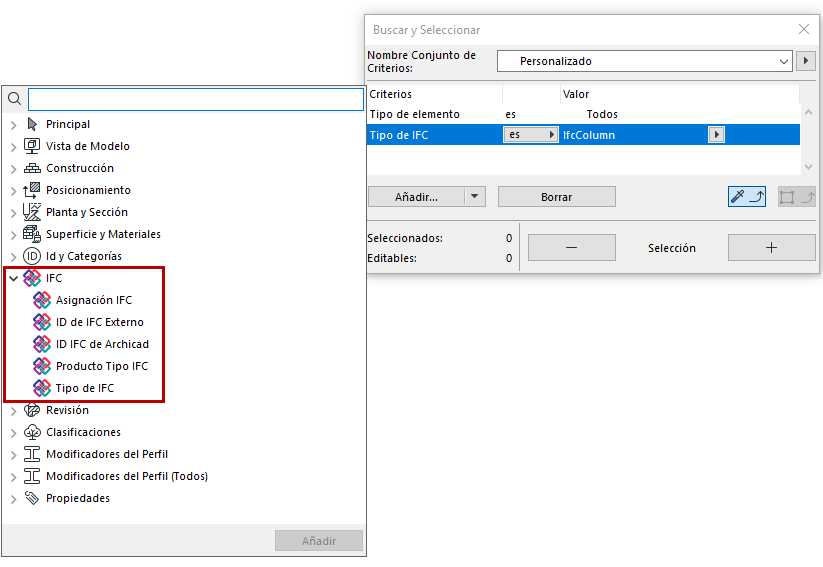Click the Todos value cell

pos(602,114)
